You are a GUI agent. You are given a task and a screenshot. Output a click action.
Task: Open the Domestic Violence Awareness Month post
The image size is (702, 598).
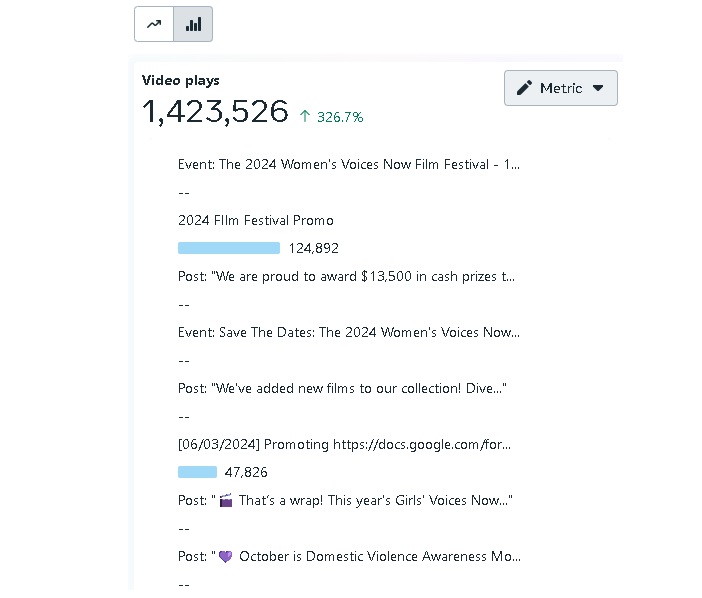(349, 556)
